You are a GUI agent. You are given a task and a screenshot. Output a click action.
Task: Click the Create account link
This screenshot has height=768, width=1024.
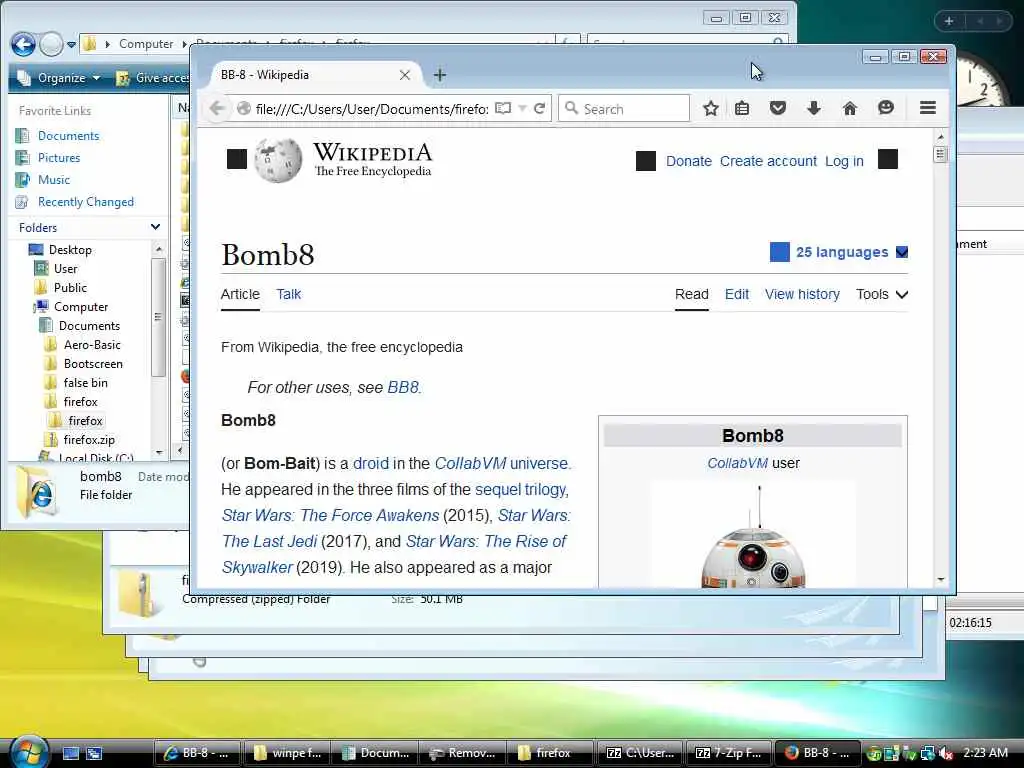768,161
